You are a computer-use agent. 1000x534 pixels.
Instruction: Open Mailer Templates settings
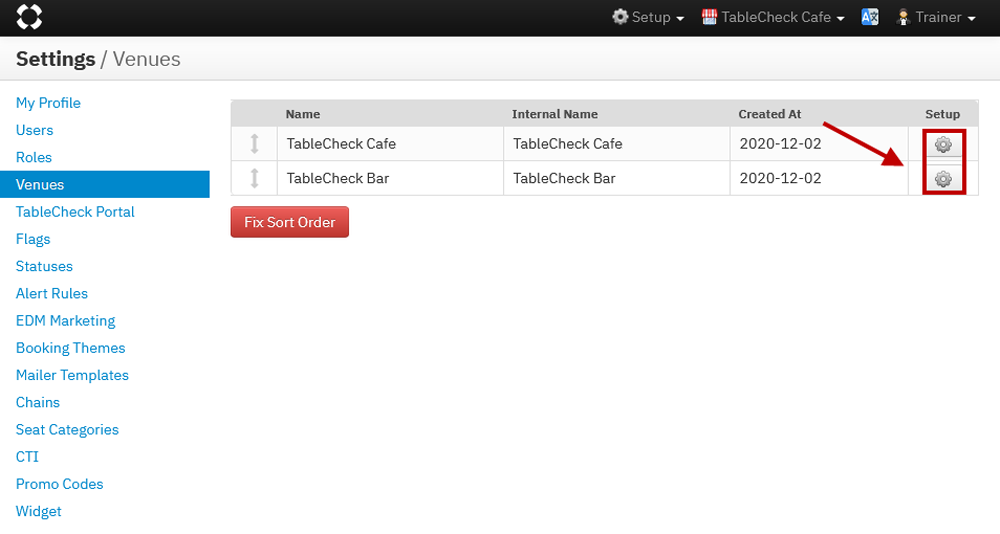coord(72,375)
